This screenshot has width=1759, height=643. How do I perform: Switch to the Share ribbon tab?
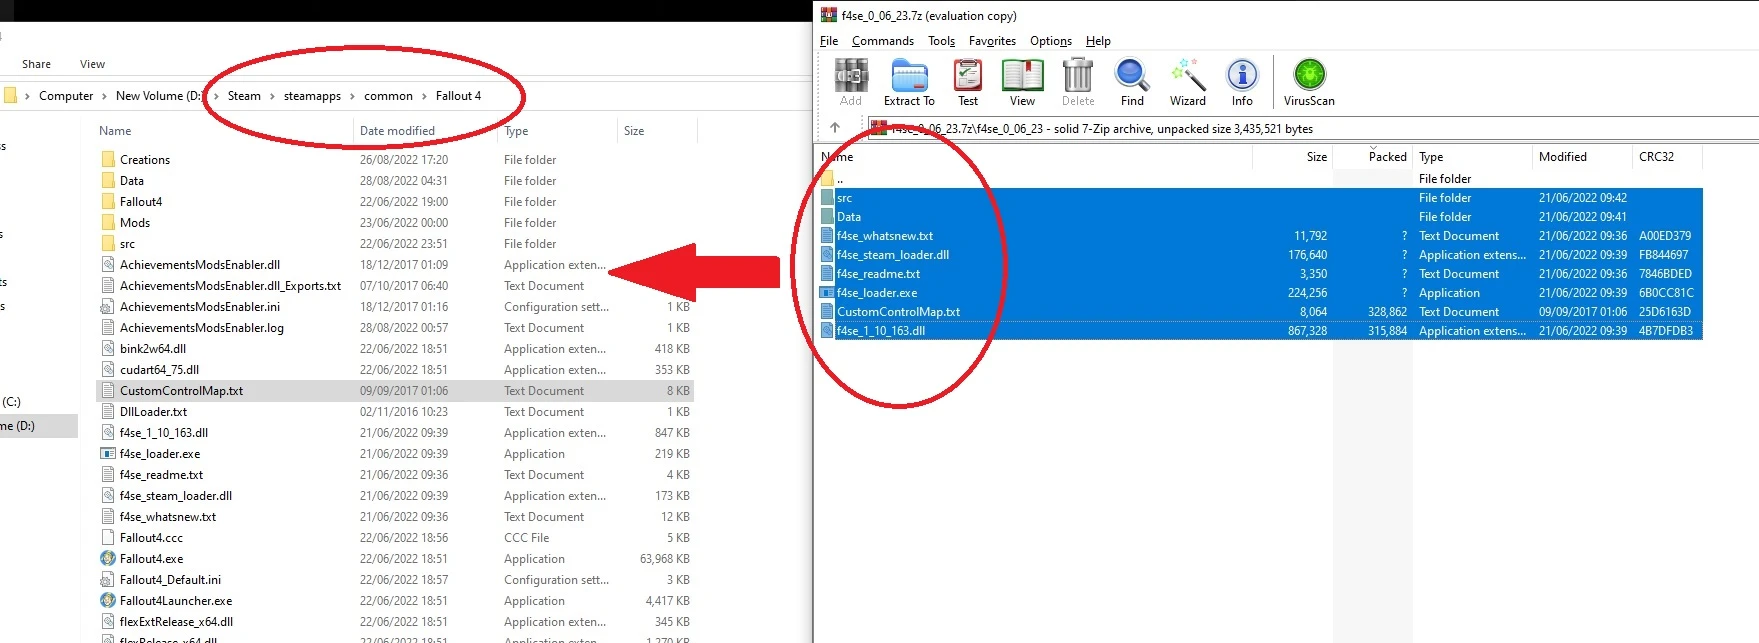pyautogui.click(x=37, y=64)
